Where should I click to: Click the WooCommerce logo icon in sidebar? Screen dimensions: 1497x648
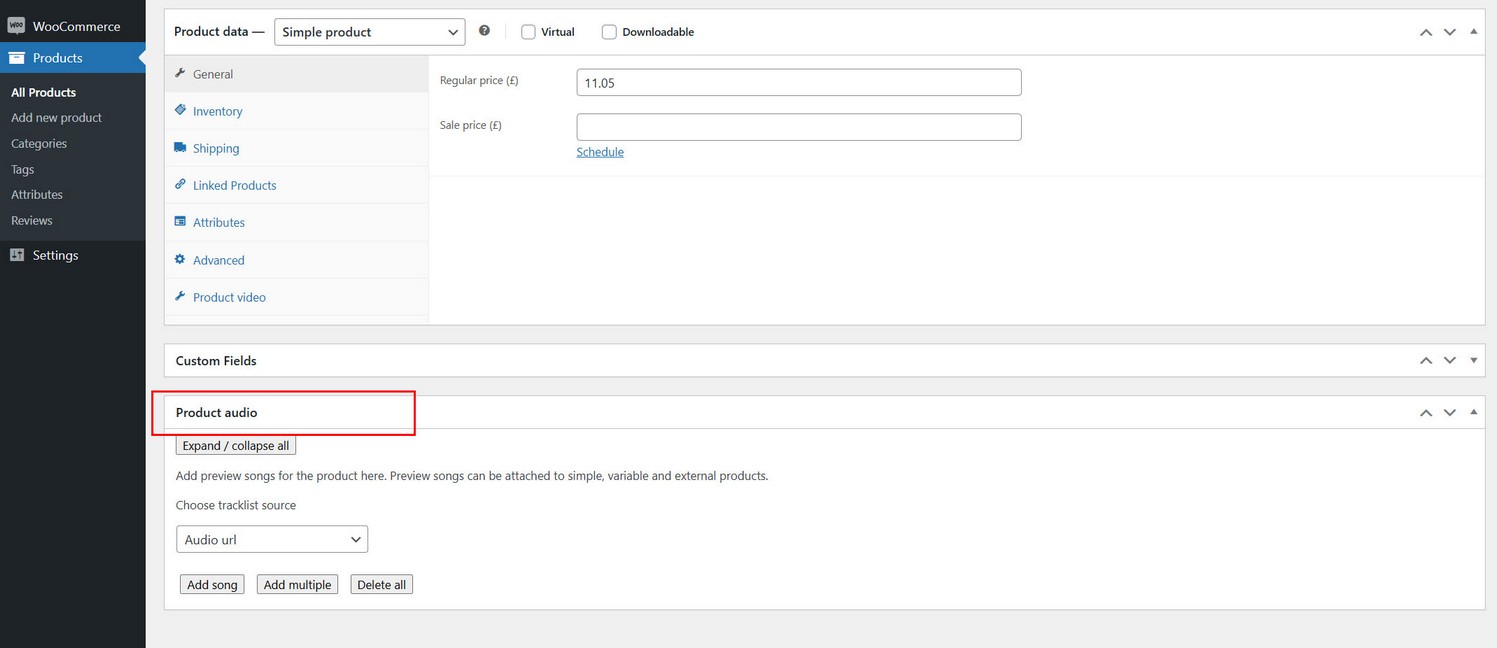[16, 26]
